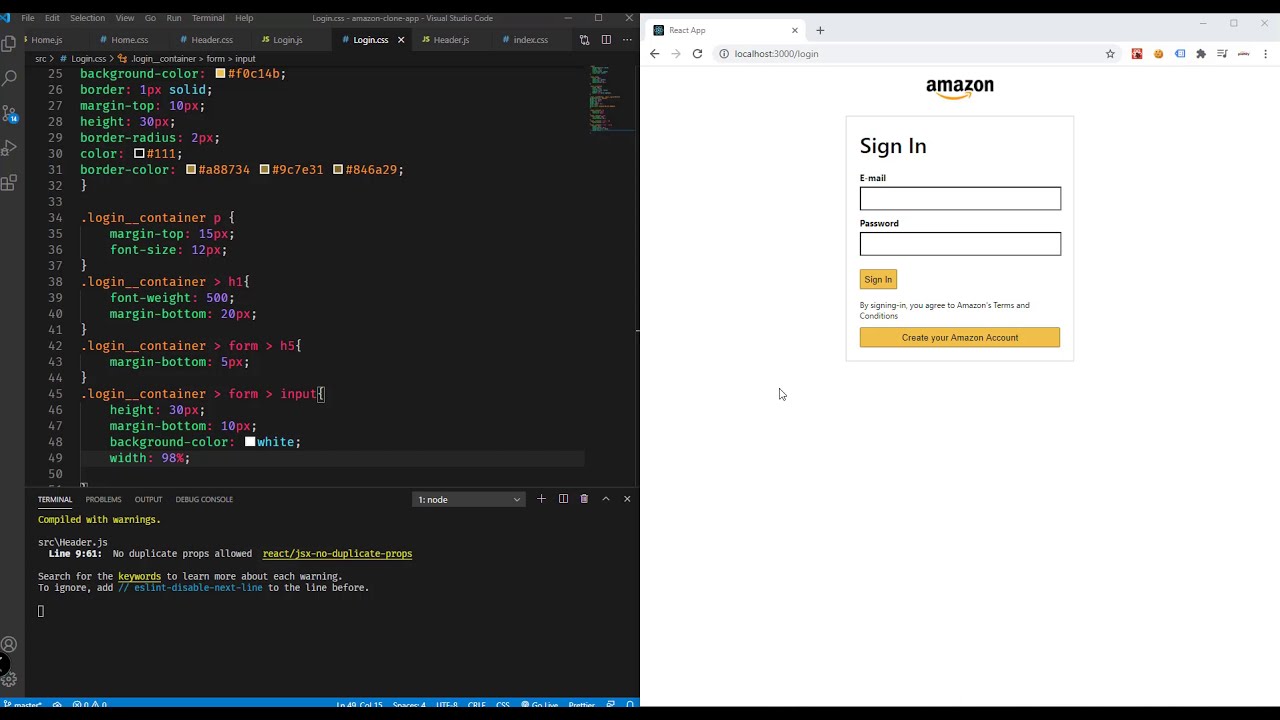This screenshot has width=1280, height=720.
Task: Open the #f0c14b color swatch on line 25
Action: [x=220, y=74]
